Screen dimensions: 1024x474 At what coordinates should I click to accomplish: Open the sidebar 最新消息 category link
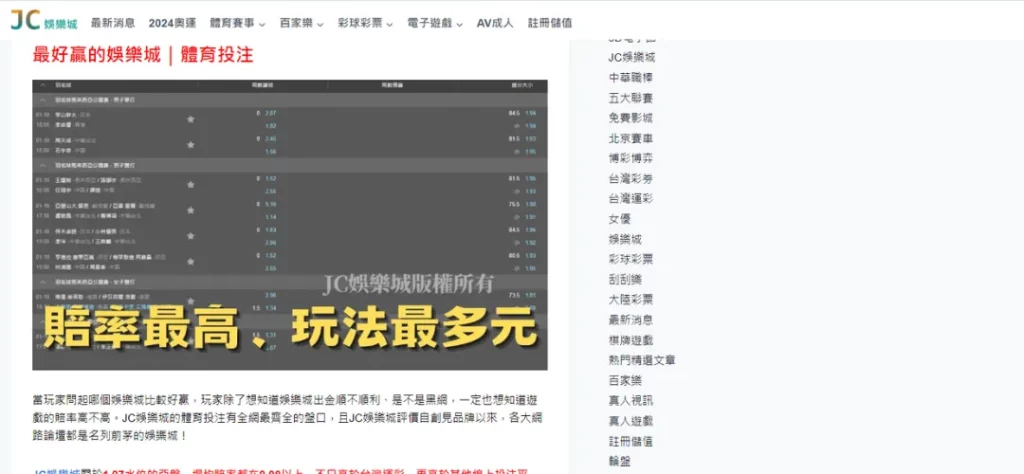tap(630, 320)
